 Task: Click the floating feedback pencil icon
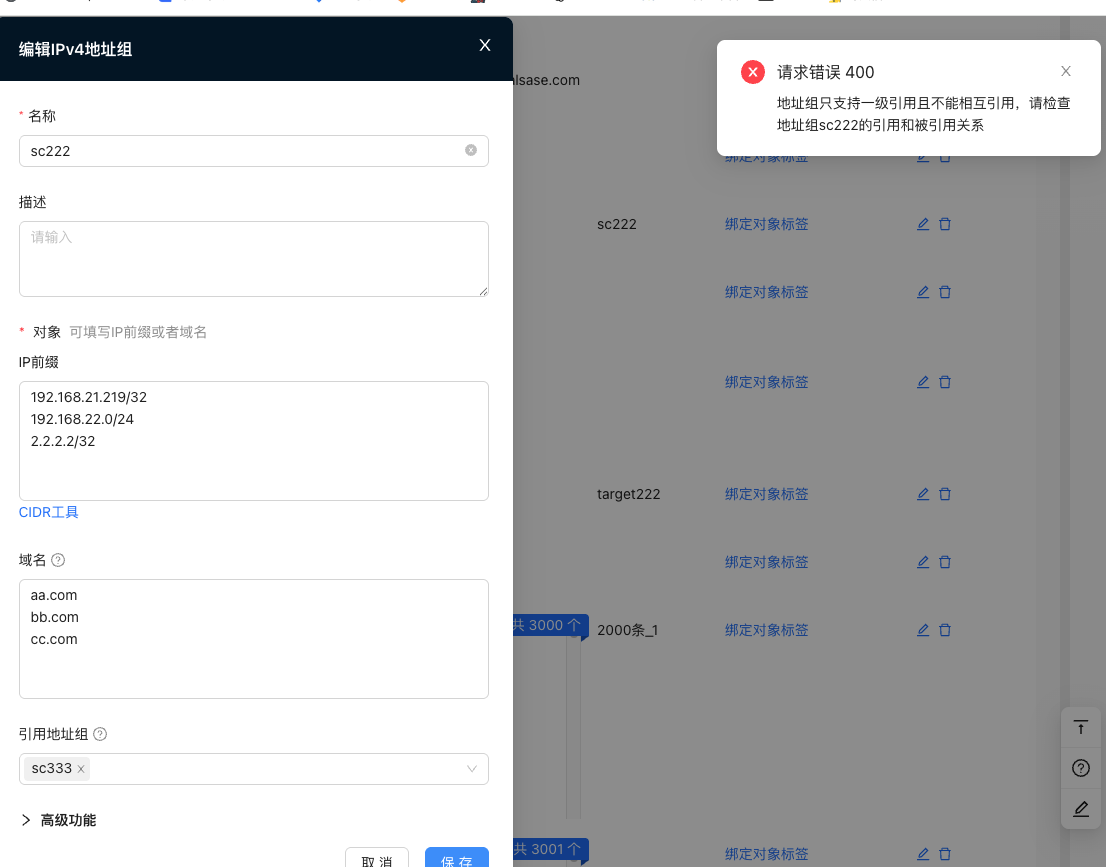click(1080, 808)
